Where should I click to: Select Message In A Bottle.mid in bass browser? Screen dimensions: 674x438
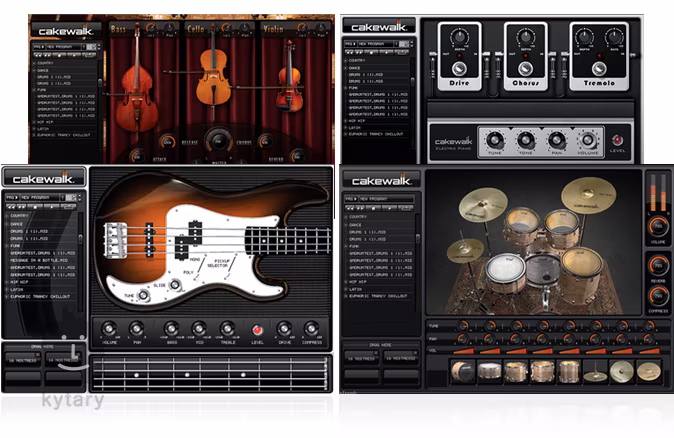click(42, 260)
